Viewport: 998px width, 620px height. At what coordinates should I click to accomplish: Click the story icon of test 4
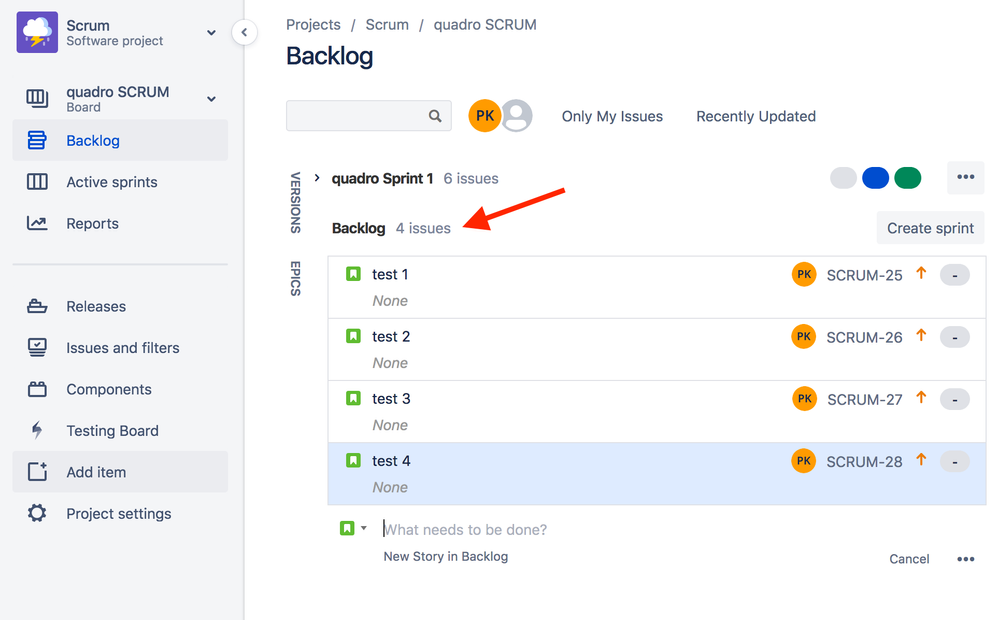pyautogui.click(x=353, y=460)
